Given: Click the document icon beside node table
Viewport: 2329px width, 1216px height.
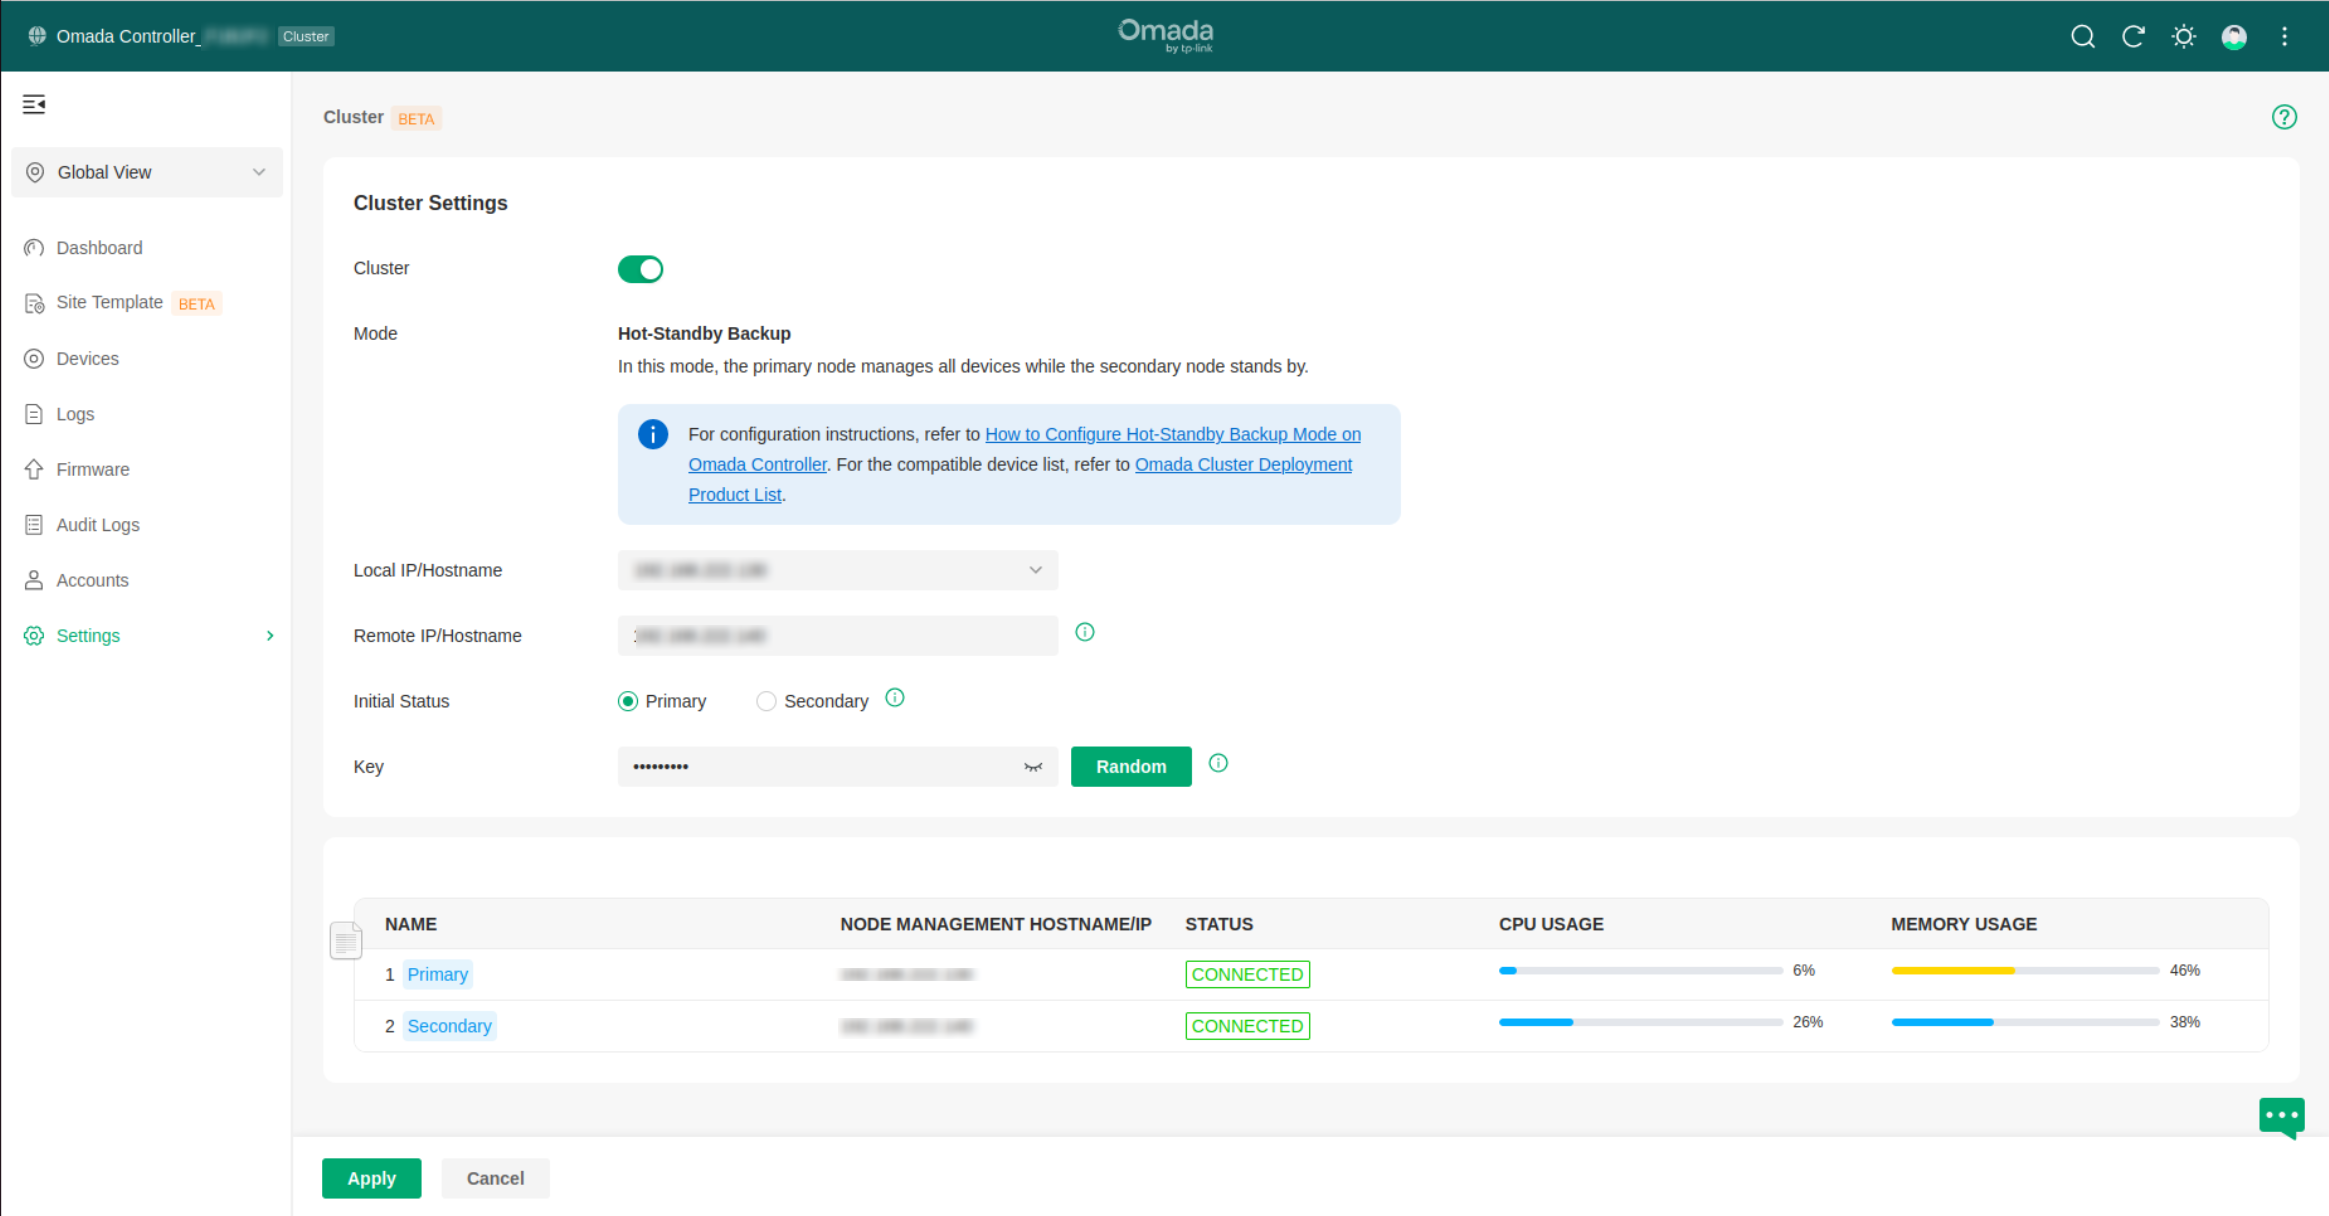Looking at the screenshot, I should point(345,940).
